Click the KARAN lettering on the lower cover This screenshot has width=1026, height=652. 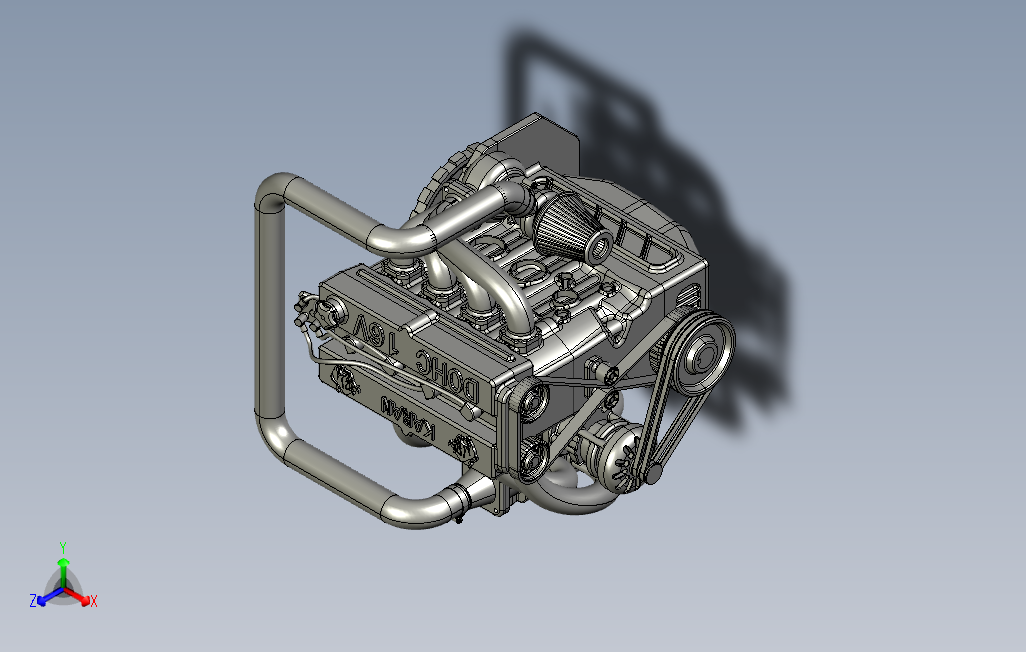(408, 417)
